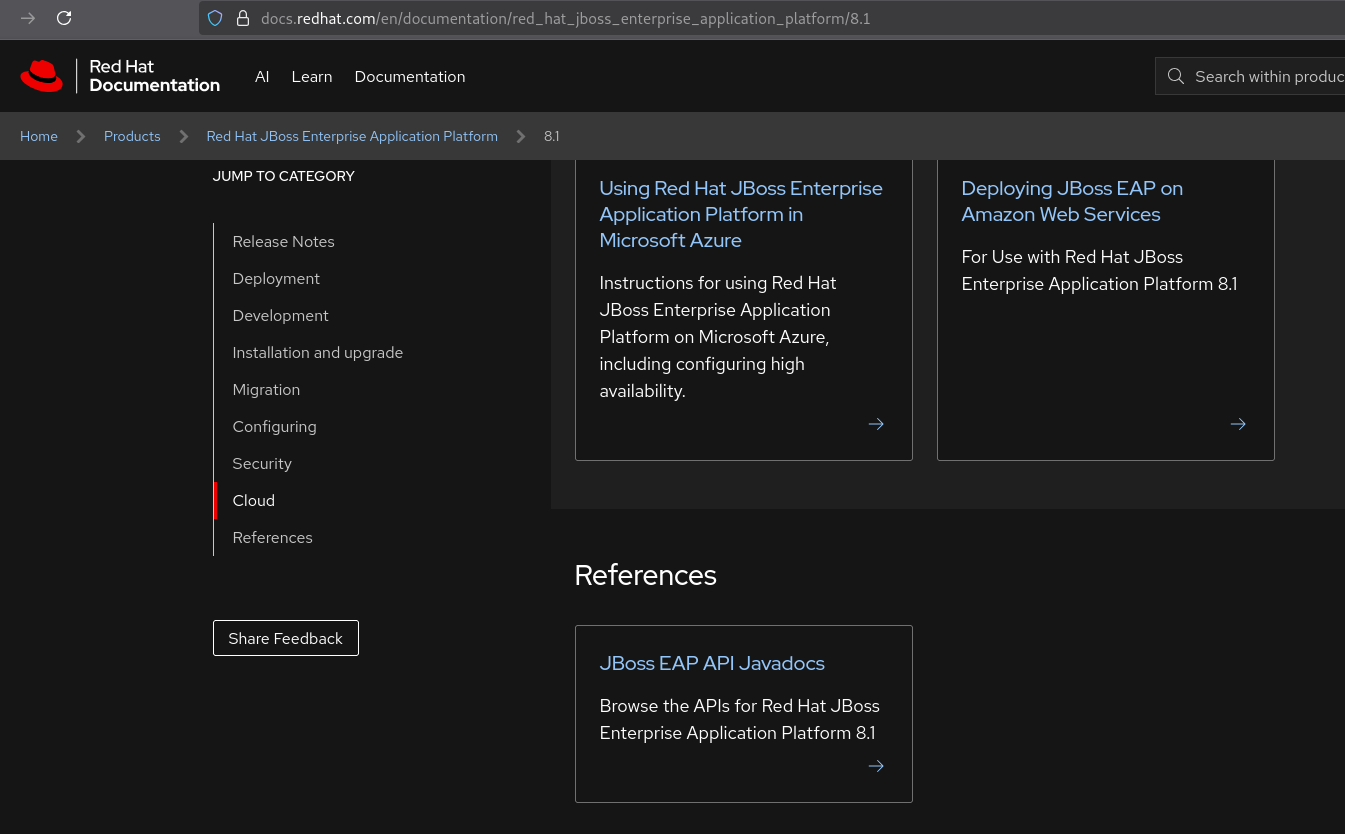Open Red Hat JBoss Enterprise Application Platform breadcrumb
Image resolution: width=1345 pixels, height=834 pixels.
coord(352,136)
